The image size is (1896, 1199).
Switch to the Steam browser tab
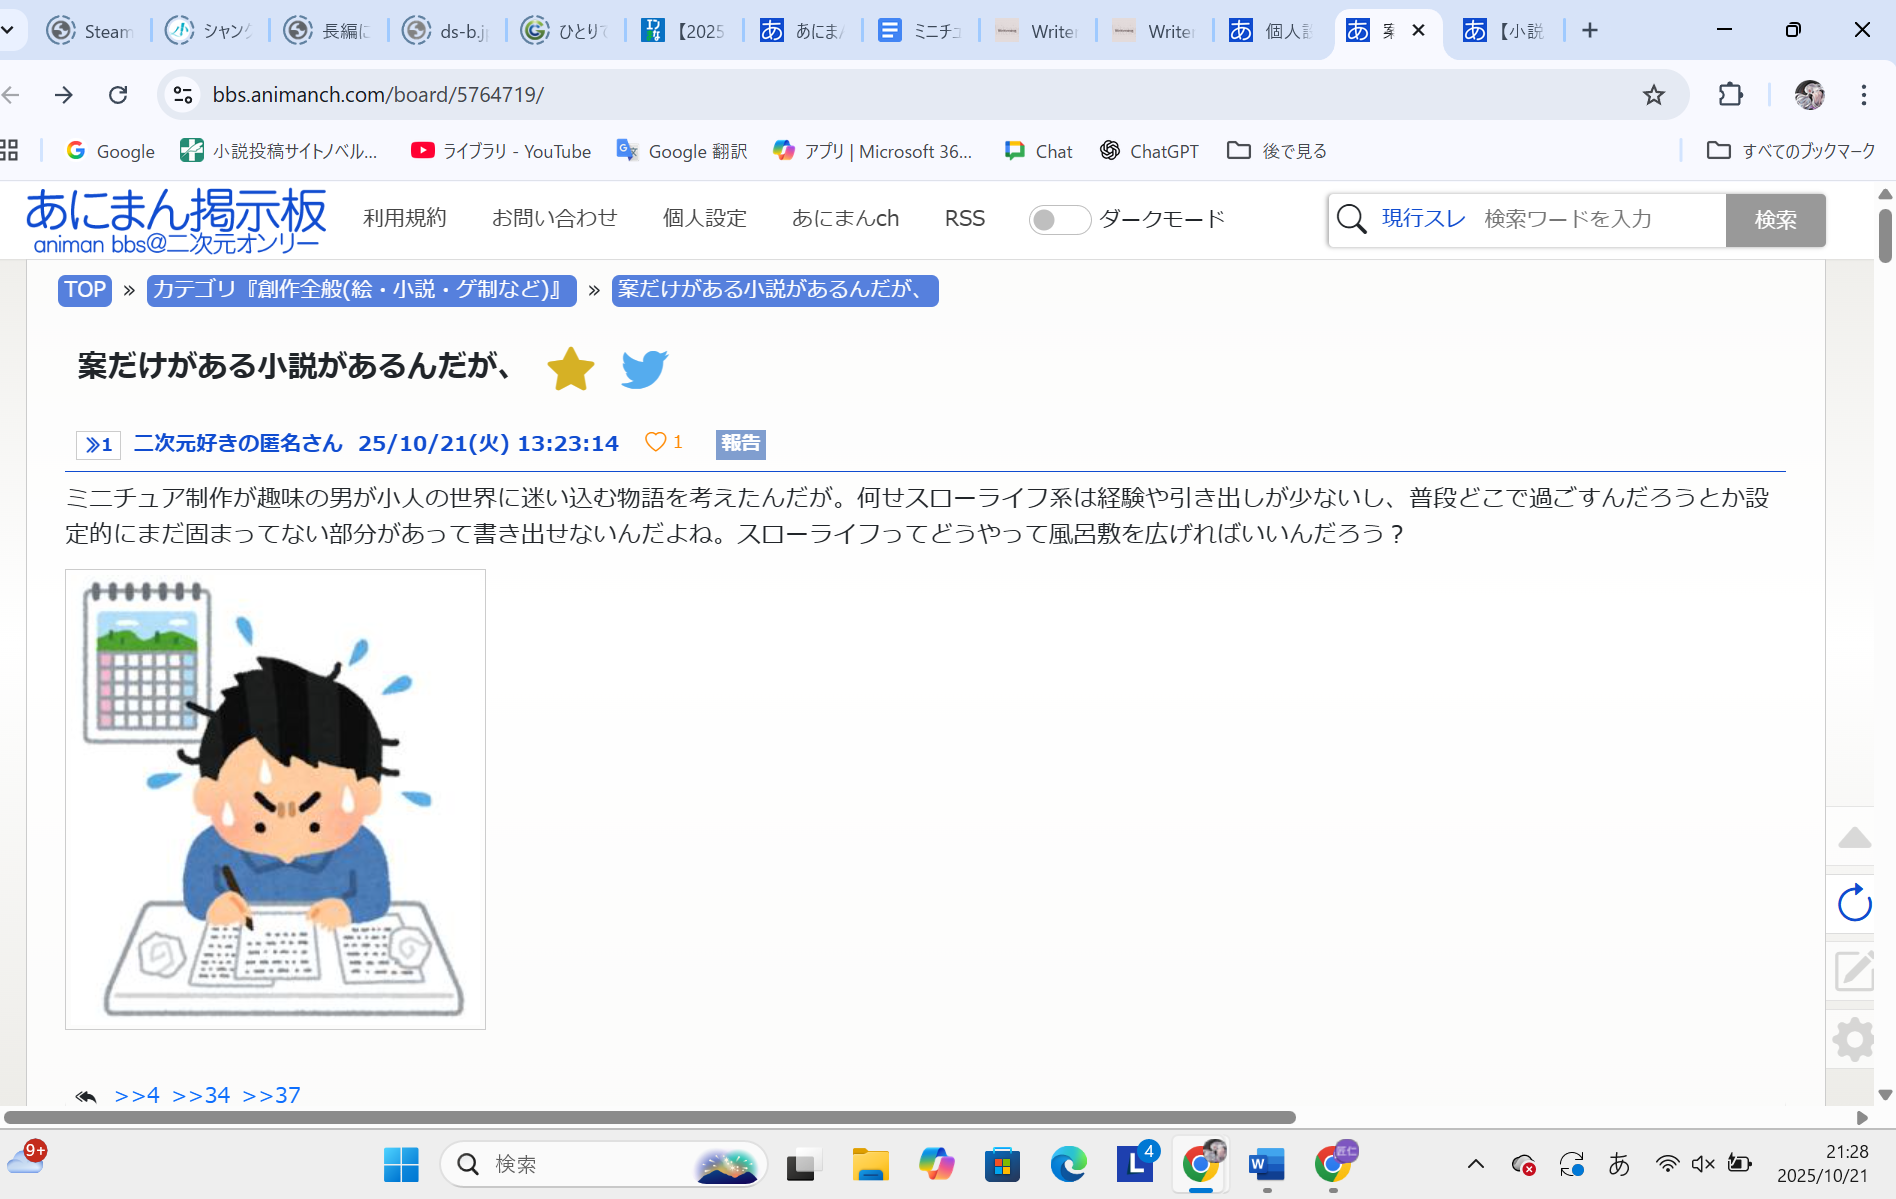91,31
